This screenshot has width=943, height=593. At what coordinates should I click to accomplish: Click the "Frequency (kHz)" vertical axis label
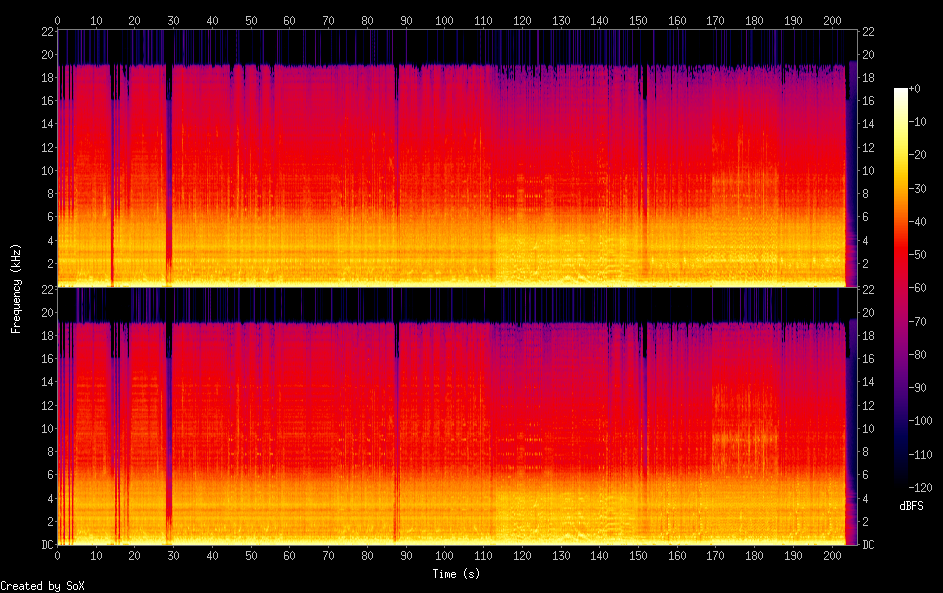click(x=16, y=288)
